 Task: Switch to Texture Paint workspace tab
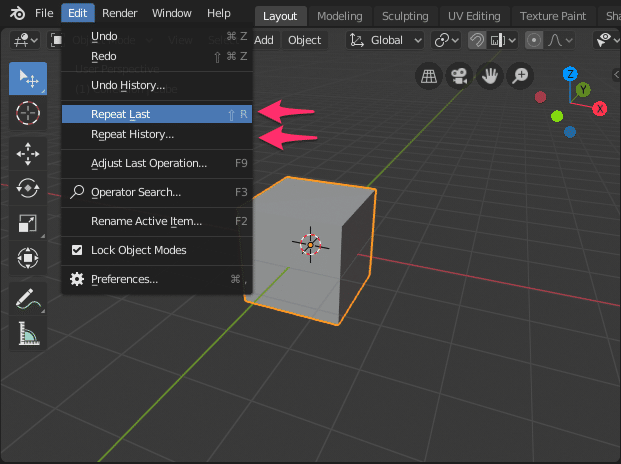click(553, 16)
